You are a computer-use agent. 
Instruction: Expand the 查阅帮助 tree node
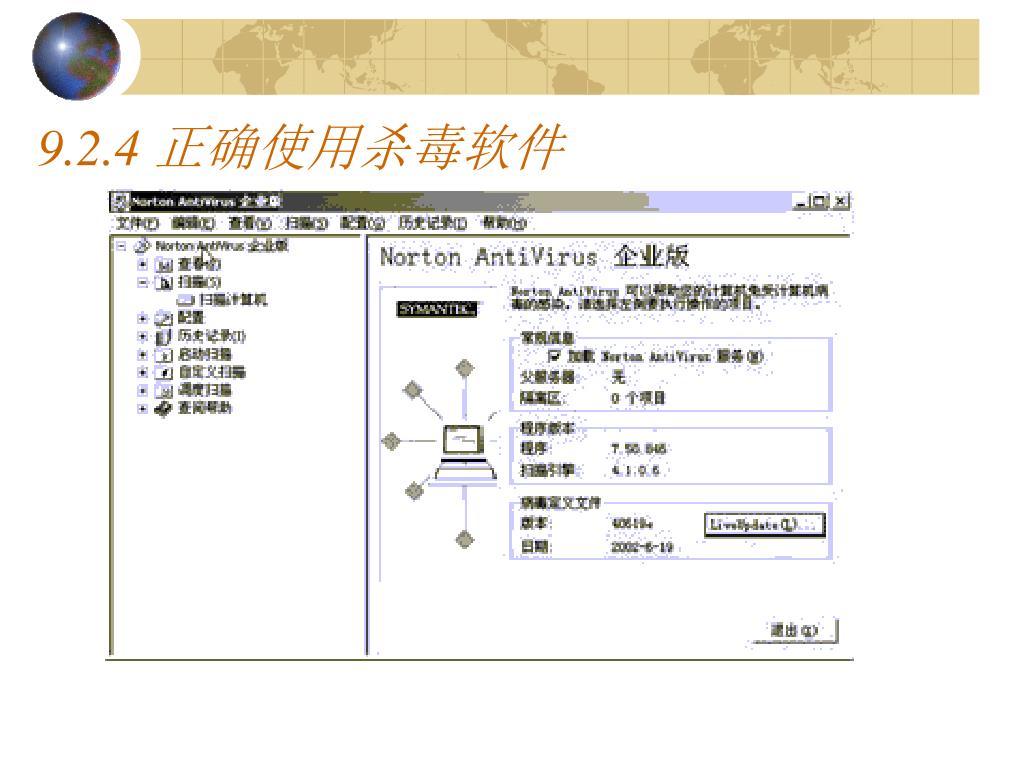point(142,409)
